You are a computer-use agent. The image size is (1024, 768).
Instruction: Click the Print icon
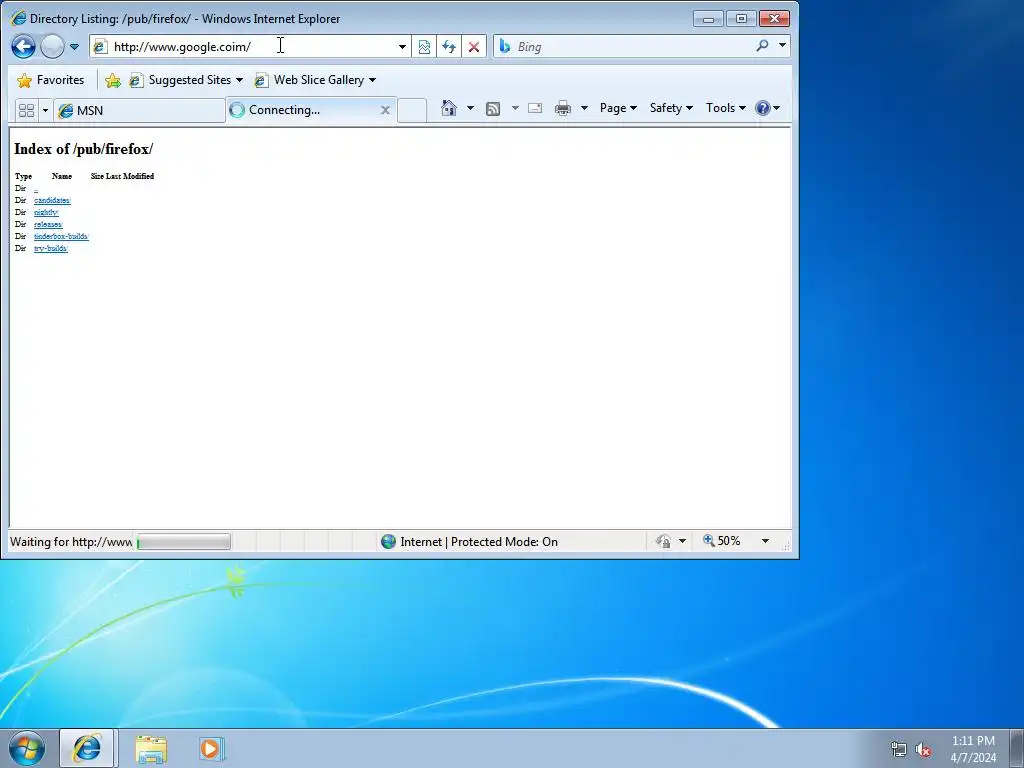pos(562,108)
